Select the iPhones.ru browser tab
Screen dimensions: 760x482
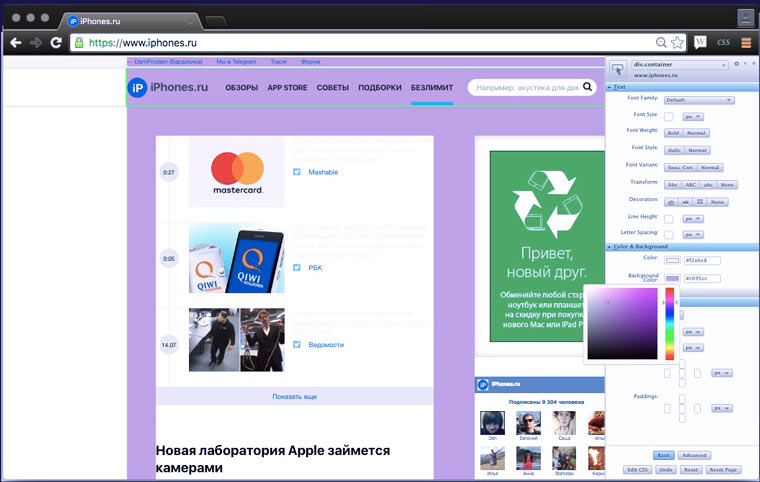tap(131, 21)
